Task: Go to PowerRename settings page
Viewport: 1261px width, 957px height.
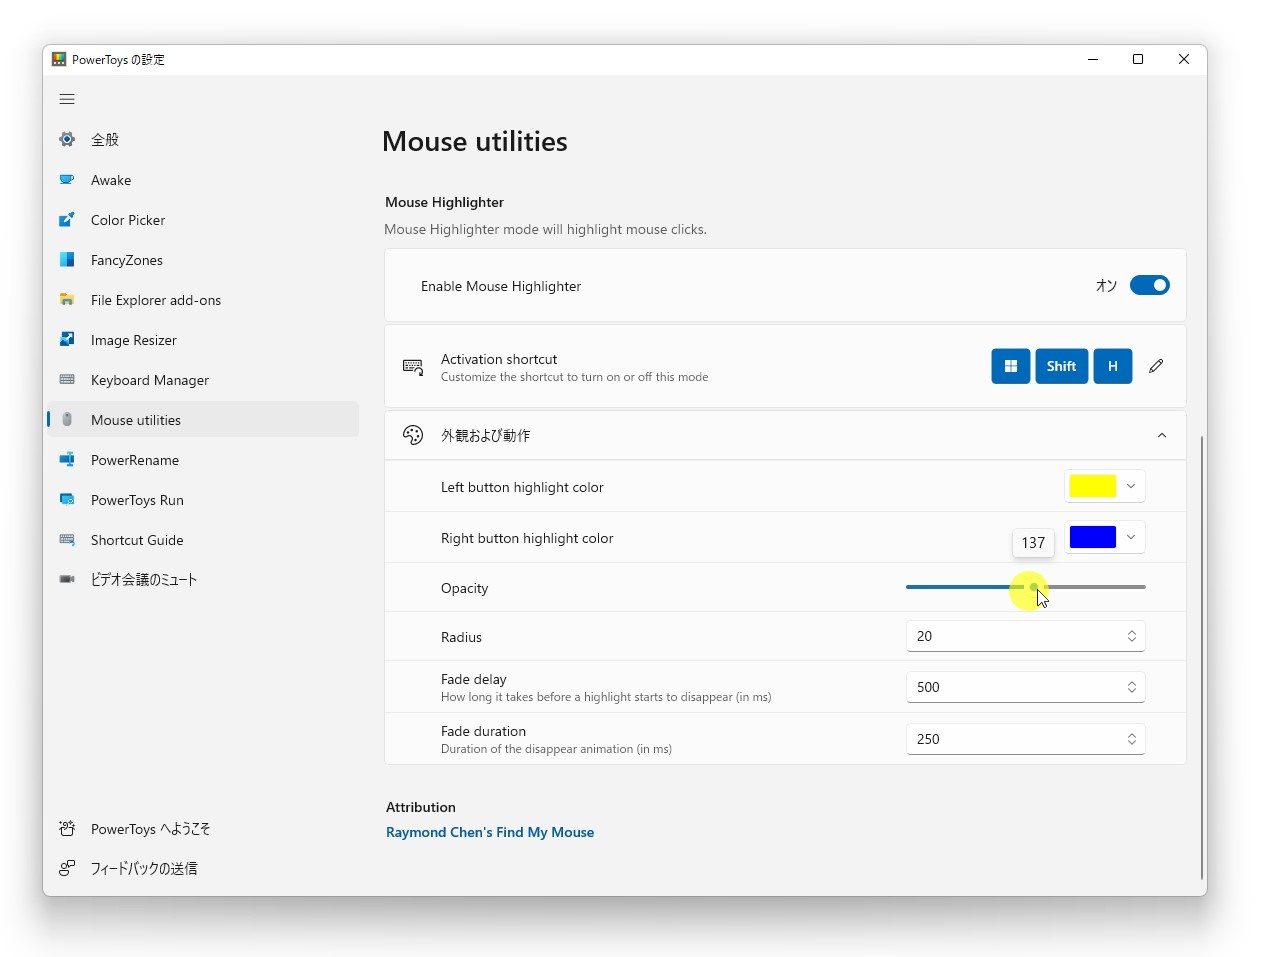Action: 134,460
